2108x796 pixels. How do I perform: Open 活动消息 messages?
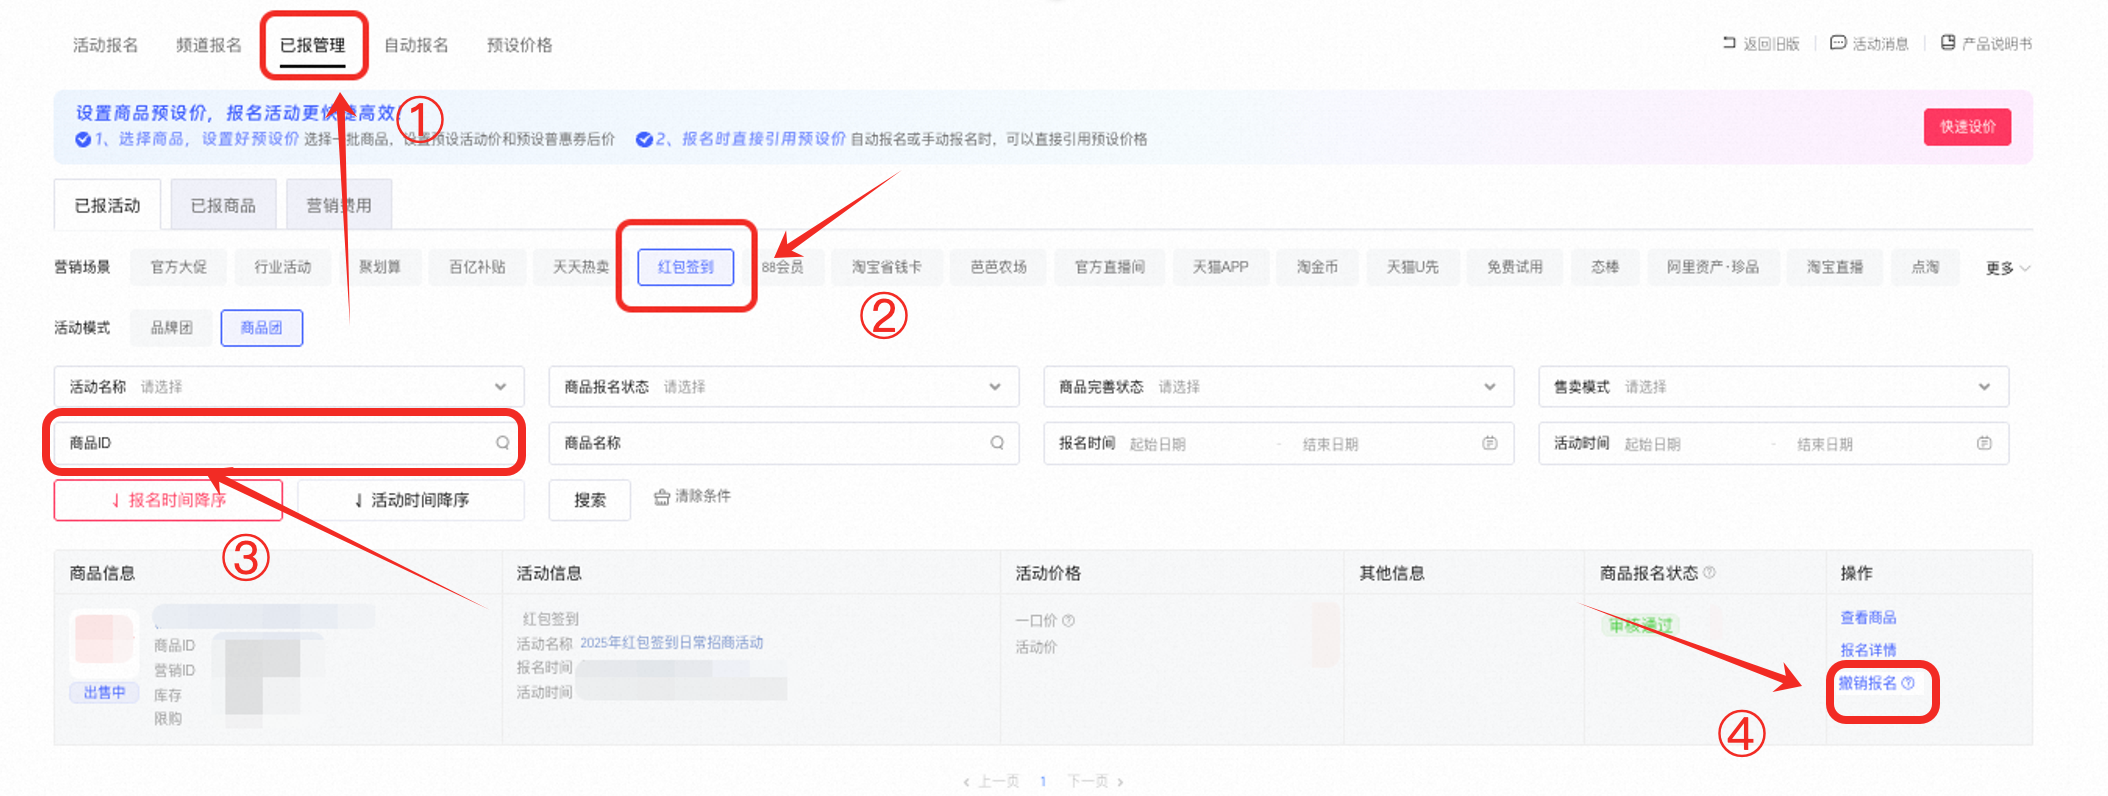click(x=1880, y=44)
